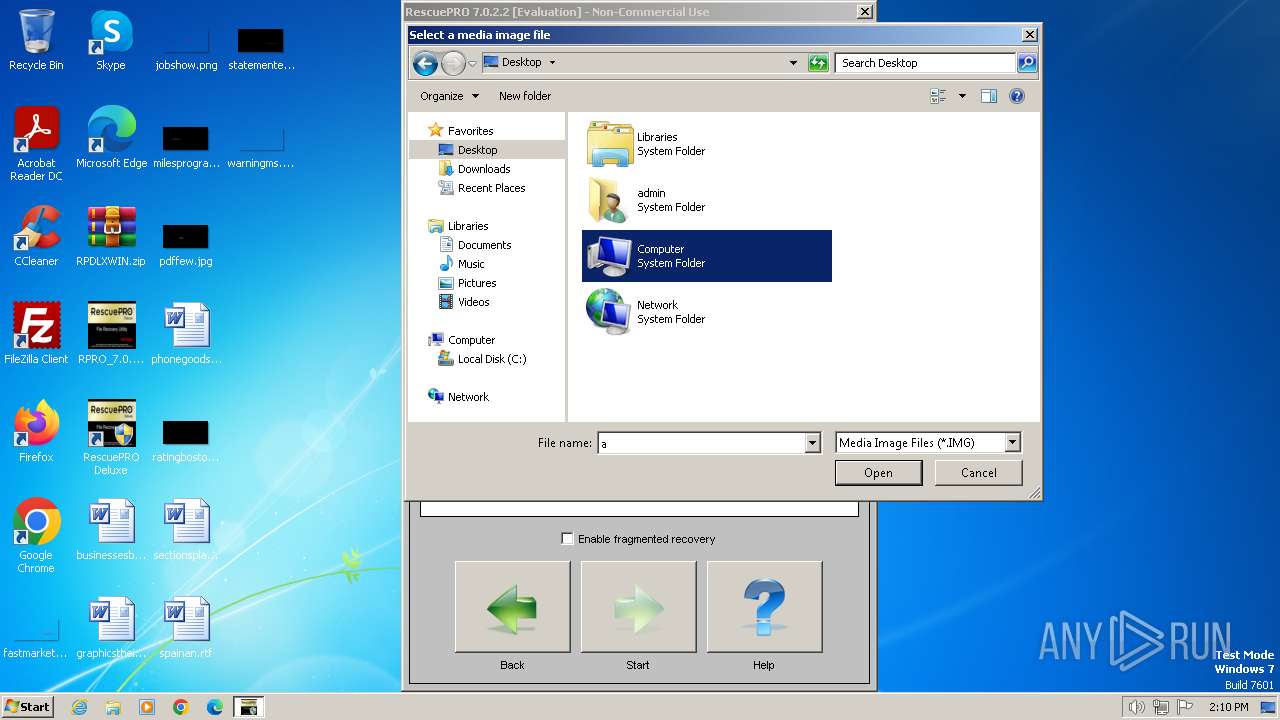Screen dimensions: 1280x720
Task: Open the Recycle Bin desktop icon
Action: pyautogui.click(x=36, y=40)
